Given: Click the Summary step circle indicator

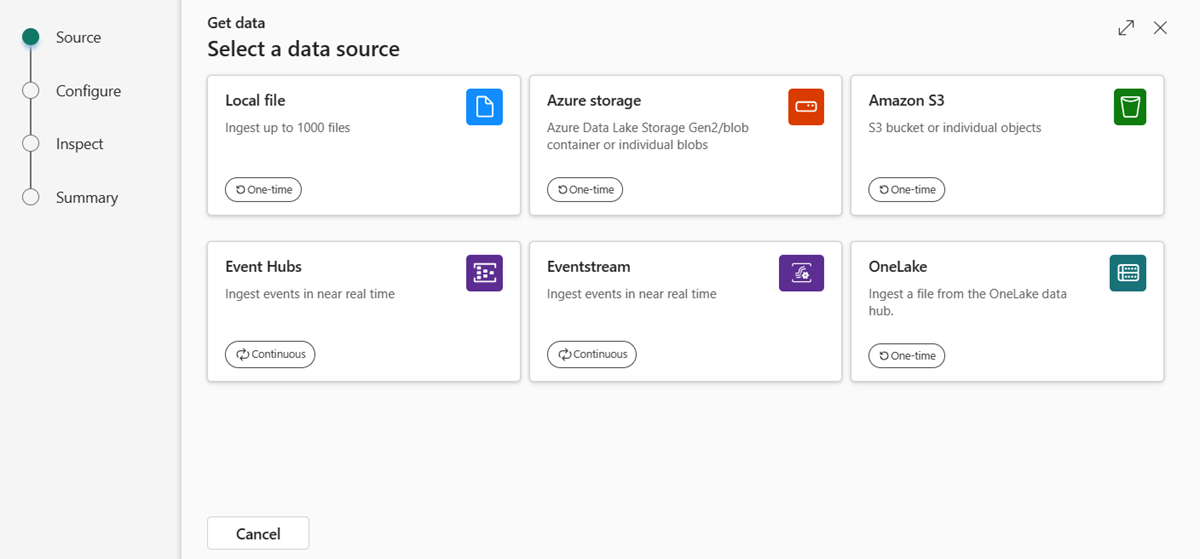Looking at the screenshot, I should (31, 197).
